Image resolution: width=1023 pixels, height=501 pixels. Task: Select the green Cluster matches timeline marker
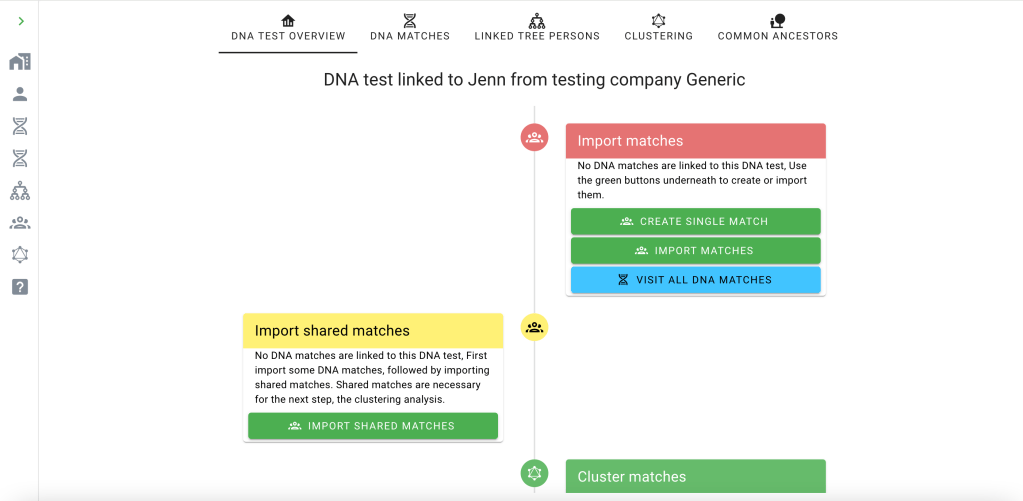534,473
